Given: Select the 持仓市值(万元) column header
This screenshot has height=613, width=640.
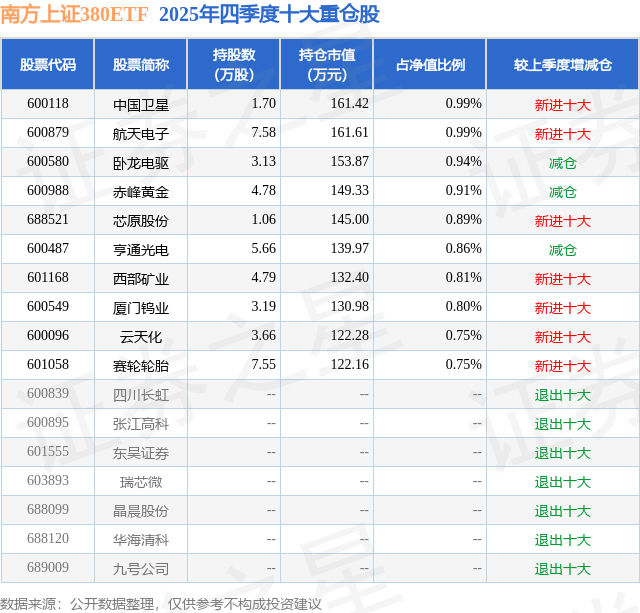Looking at the screenshot, I should point(327,64).
